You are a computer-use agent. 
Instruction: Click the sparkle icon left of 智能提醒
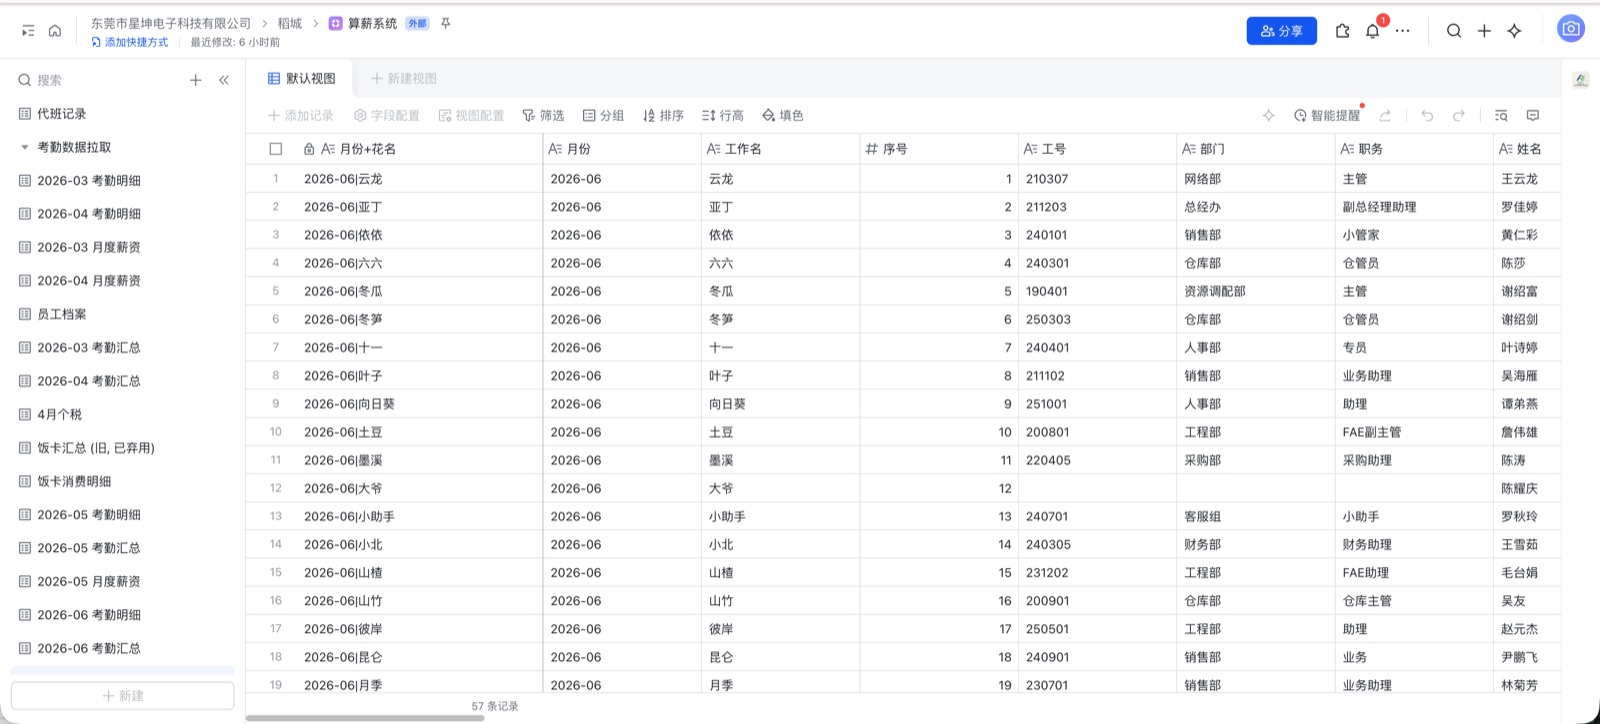pyautogui.click(x=1269, y=116)
